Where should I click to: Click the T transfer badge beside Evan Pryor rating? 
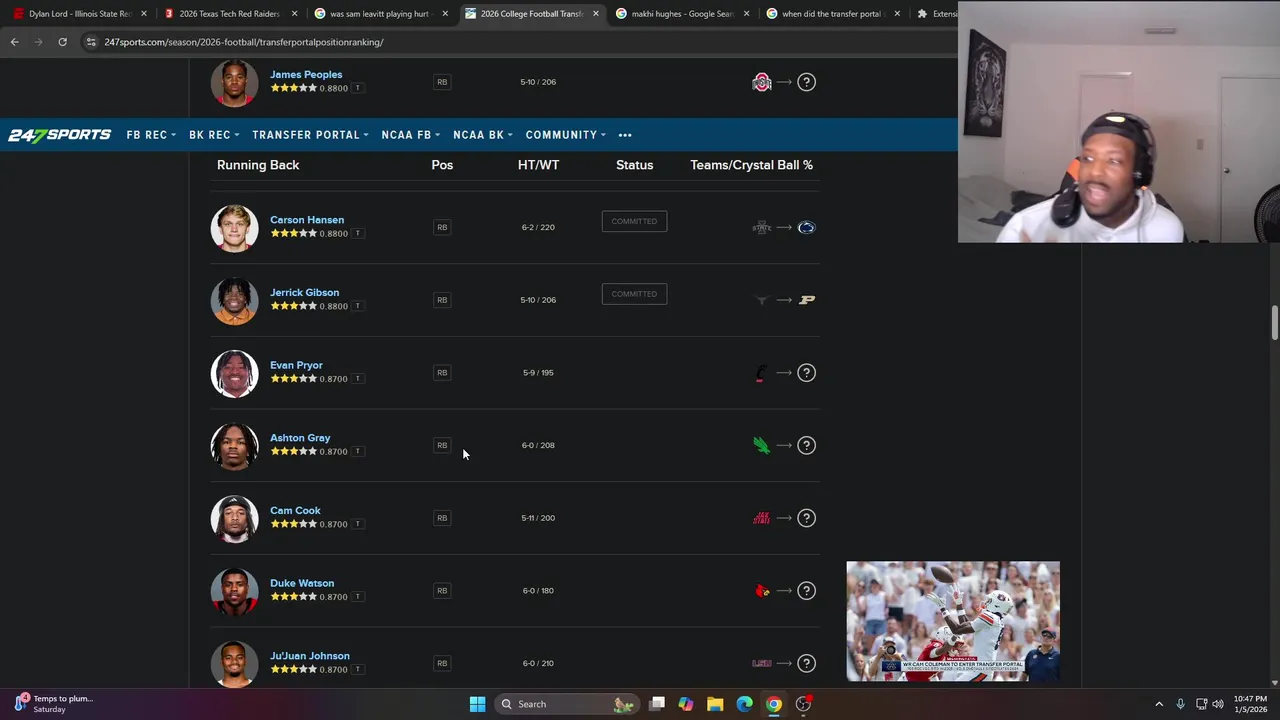pyautogui.click(x=358, y=379)
